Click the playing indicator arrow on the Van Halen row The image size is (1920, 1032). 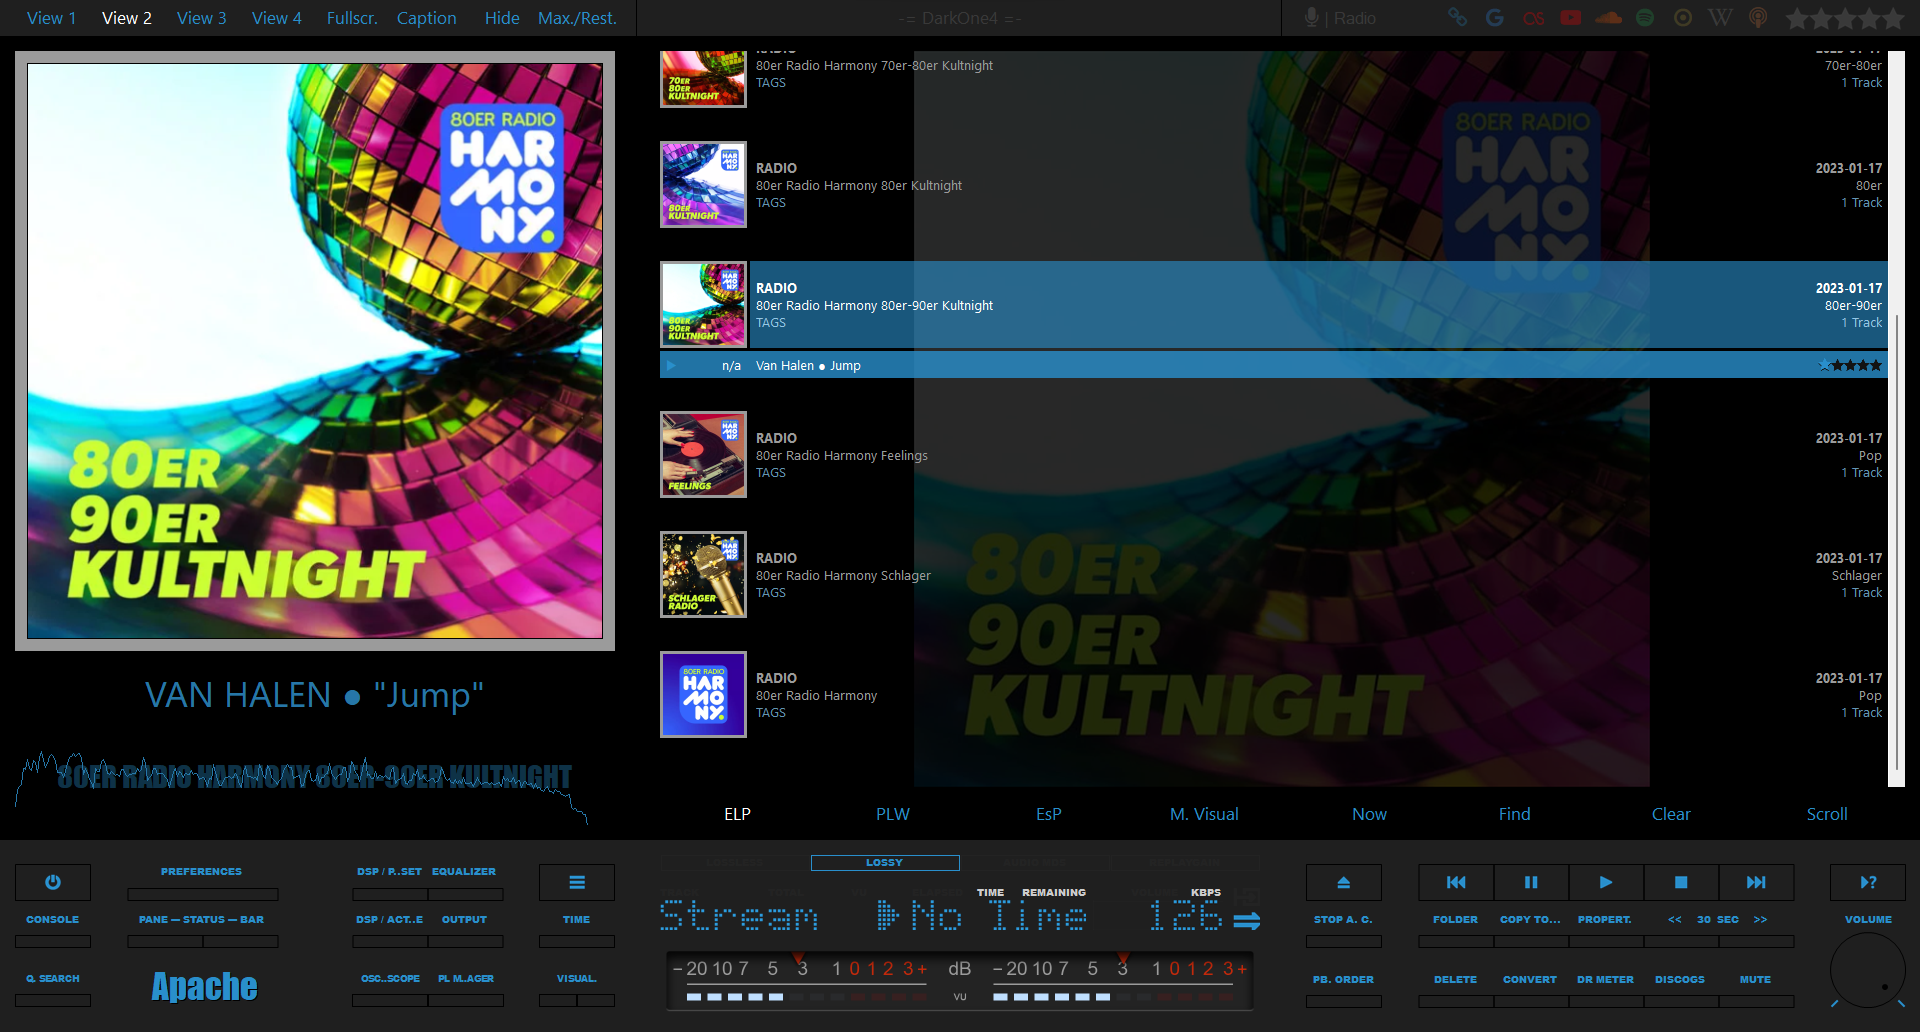(x=671, y=366)
